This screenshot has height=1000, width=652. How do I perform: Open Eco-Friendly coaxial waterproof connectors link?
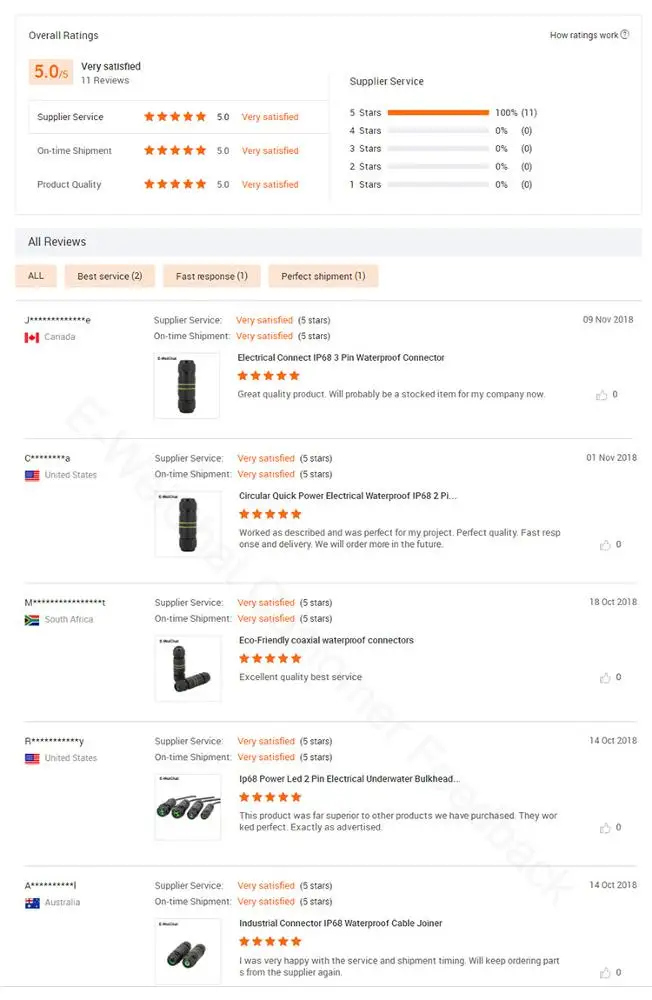[326, 641]
